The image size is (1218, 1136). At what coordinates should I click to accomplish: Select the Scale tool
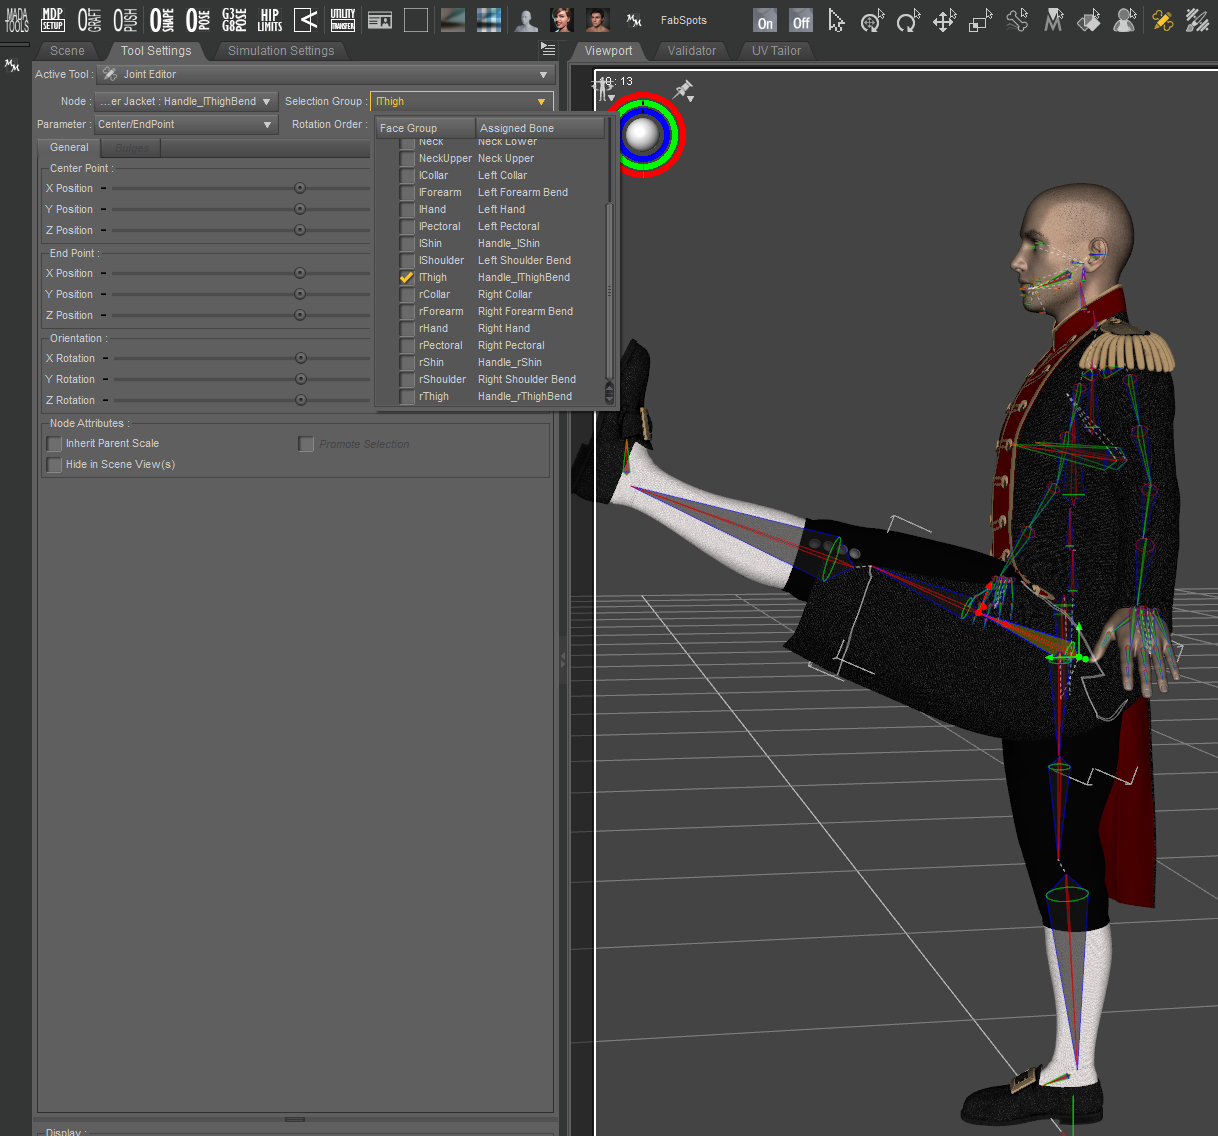point(981,20)
